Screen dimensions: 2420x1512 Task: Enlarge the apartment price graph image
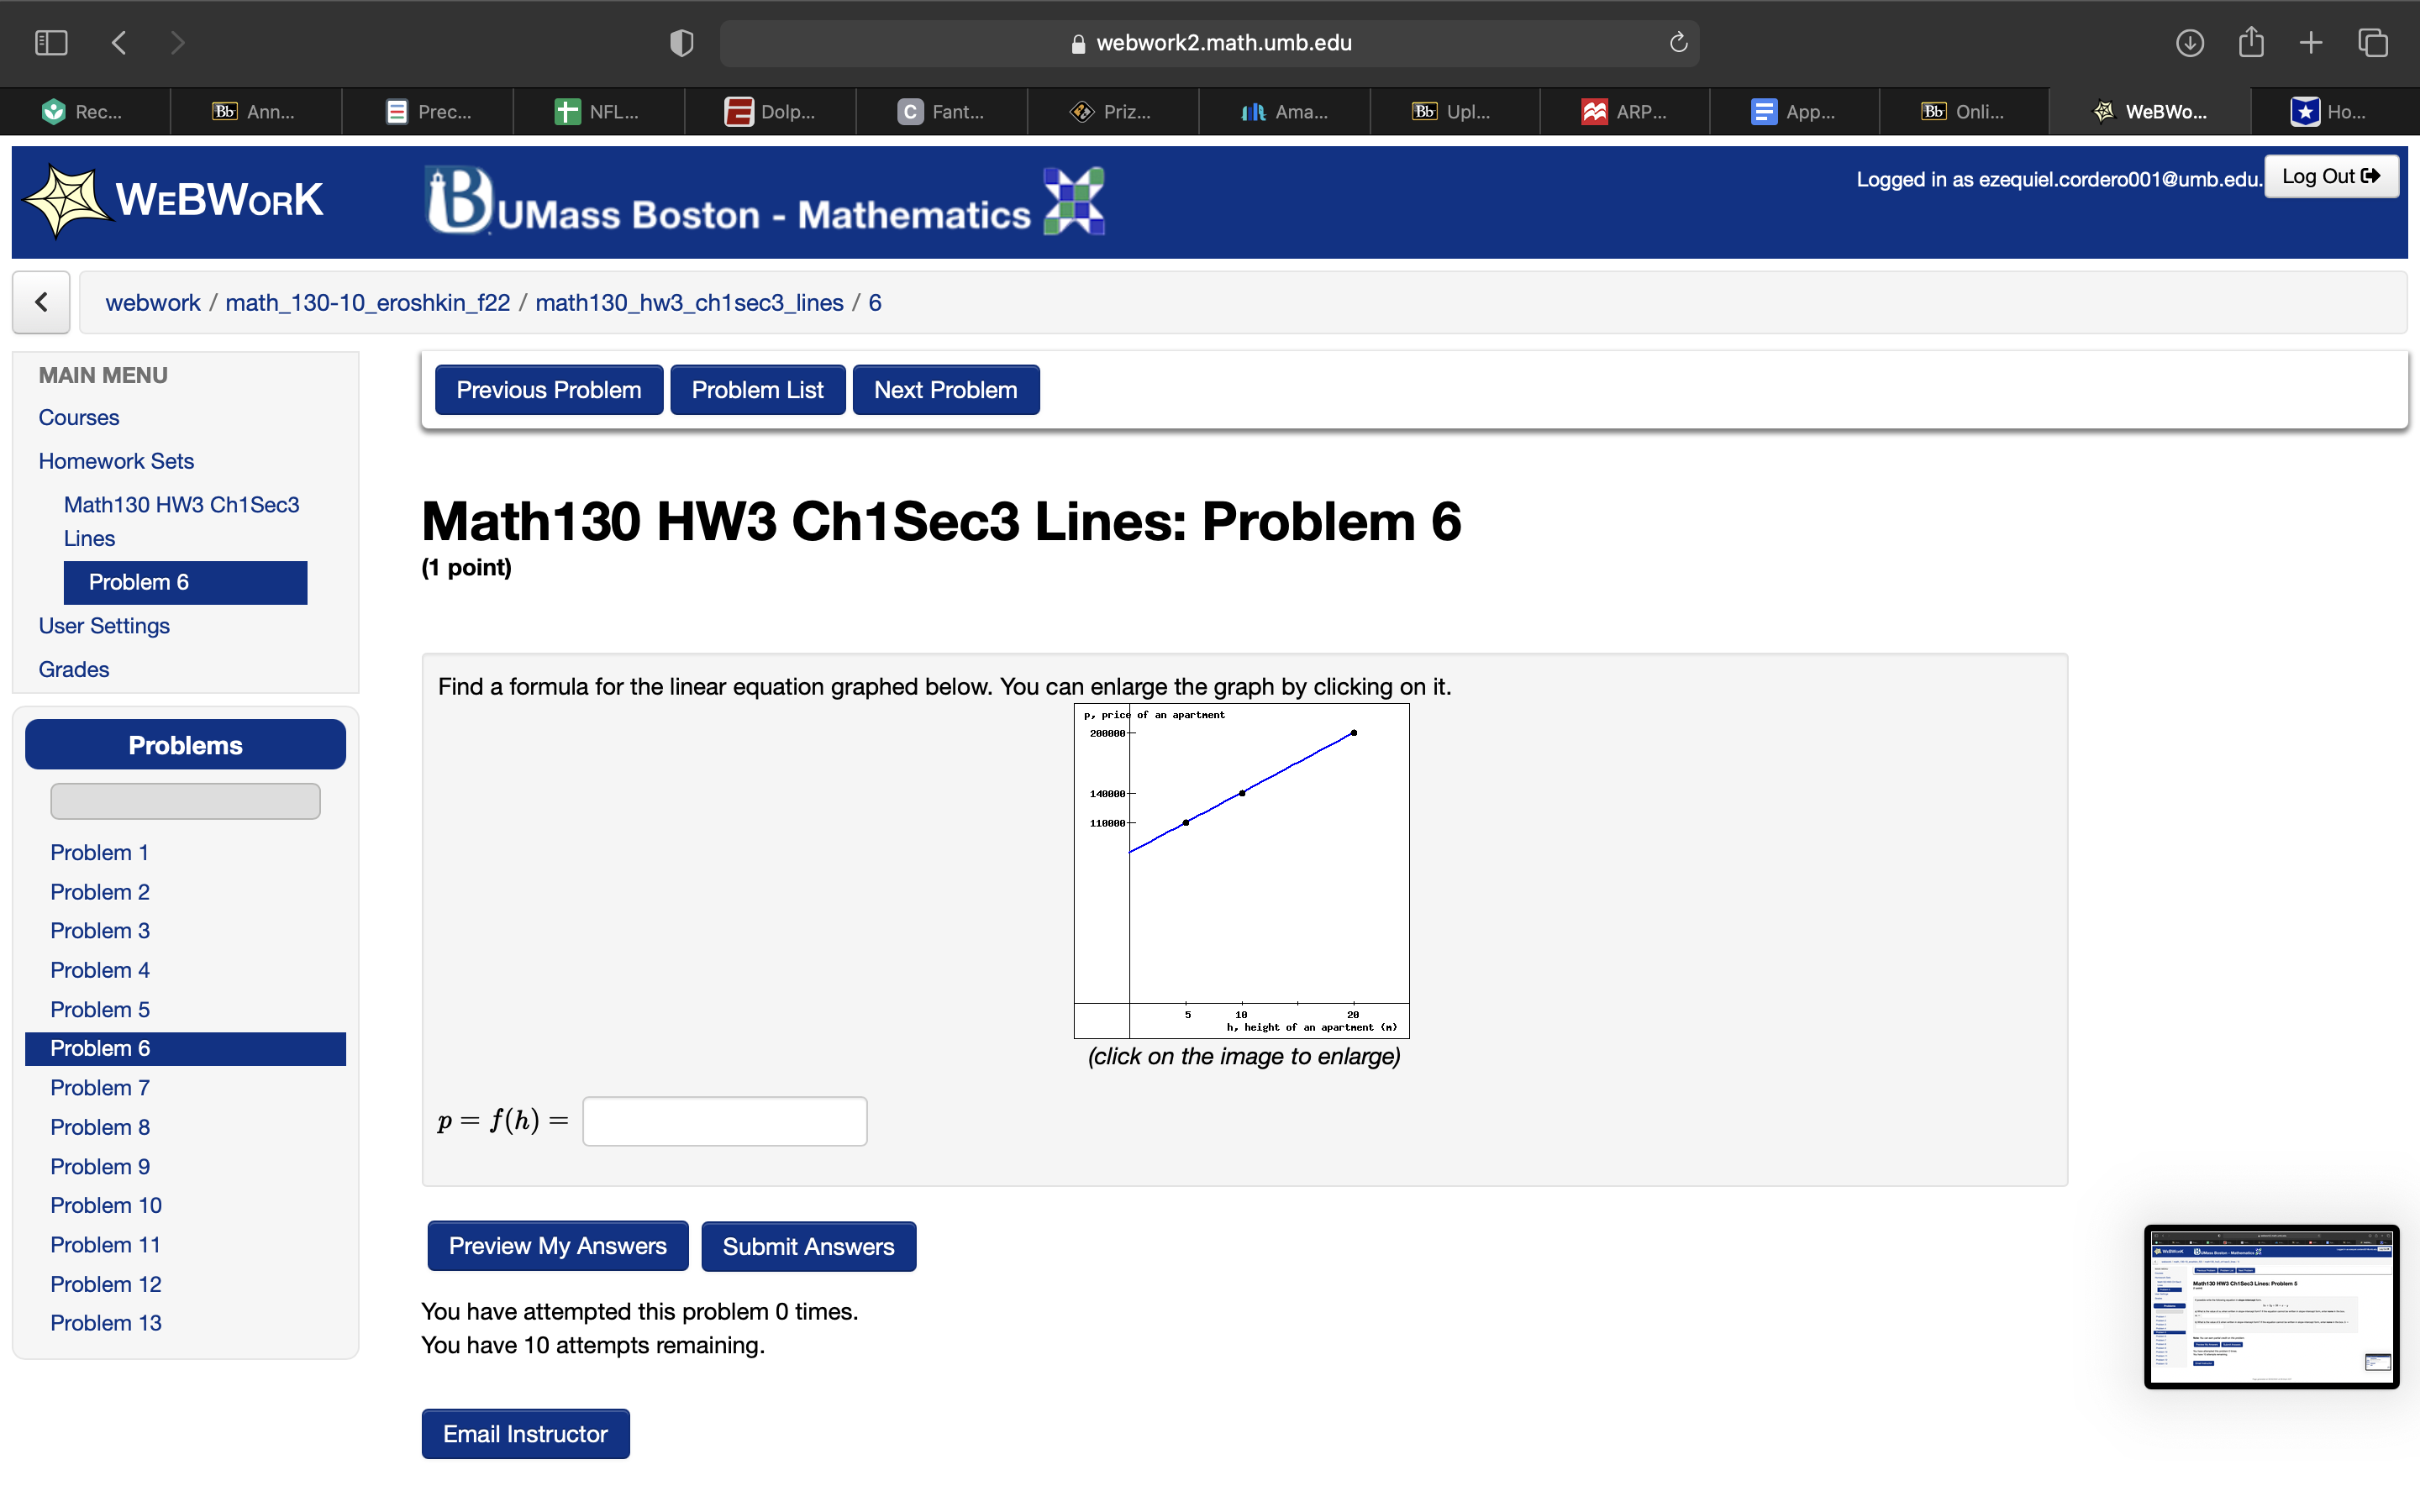coord(1242,870)
